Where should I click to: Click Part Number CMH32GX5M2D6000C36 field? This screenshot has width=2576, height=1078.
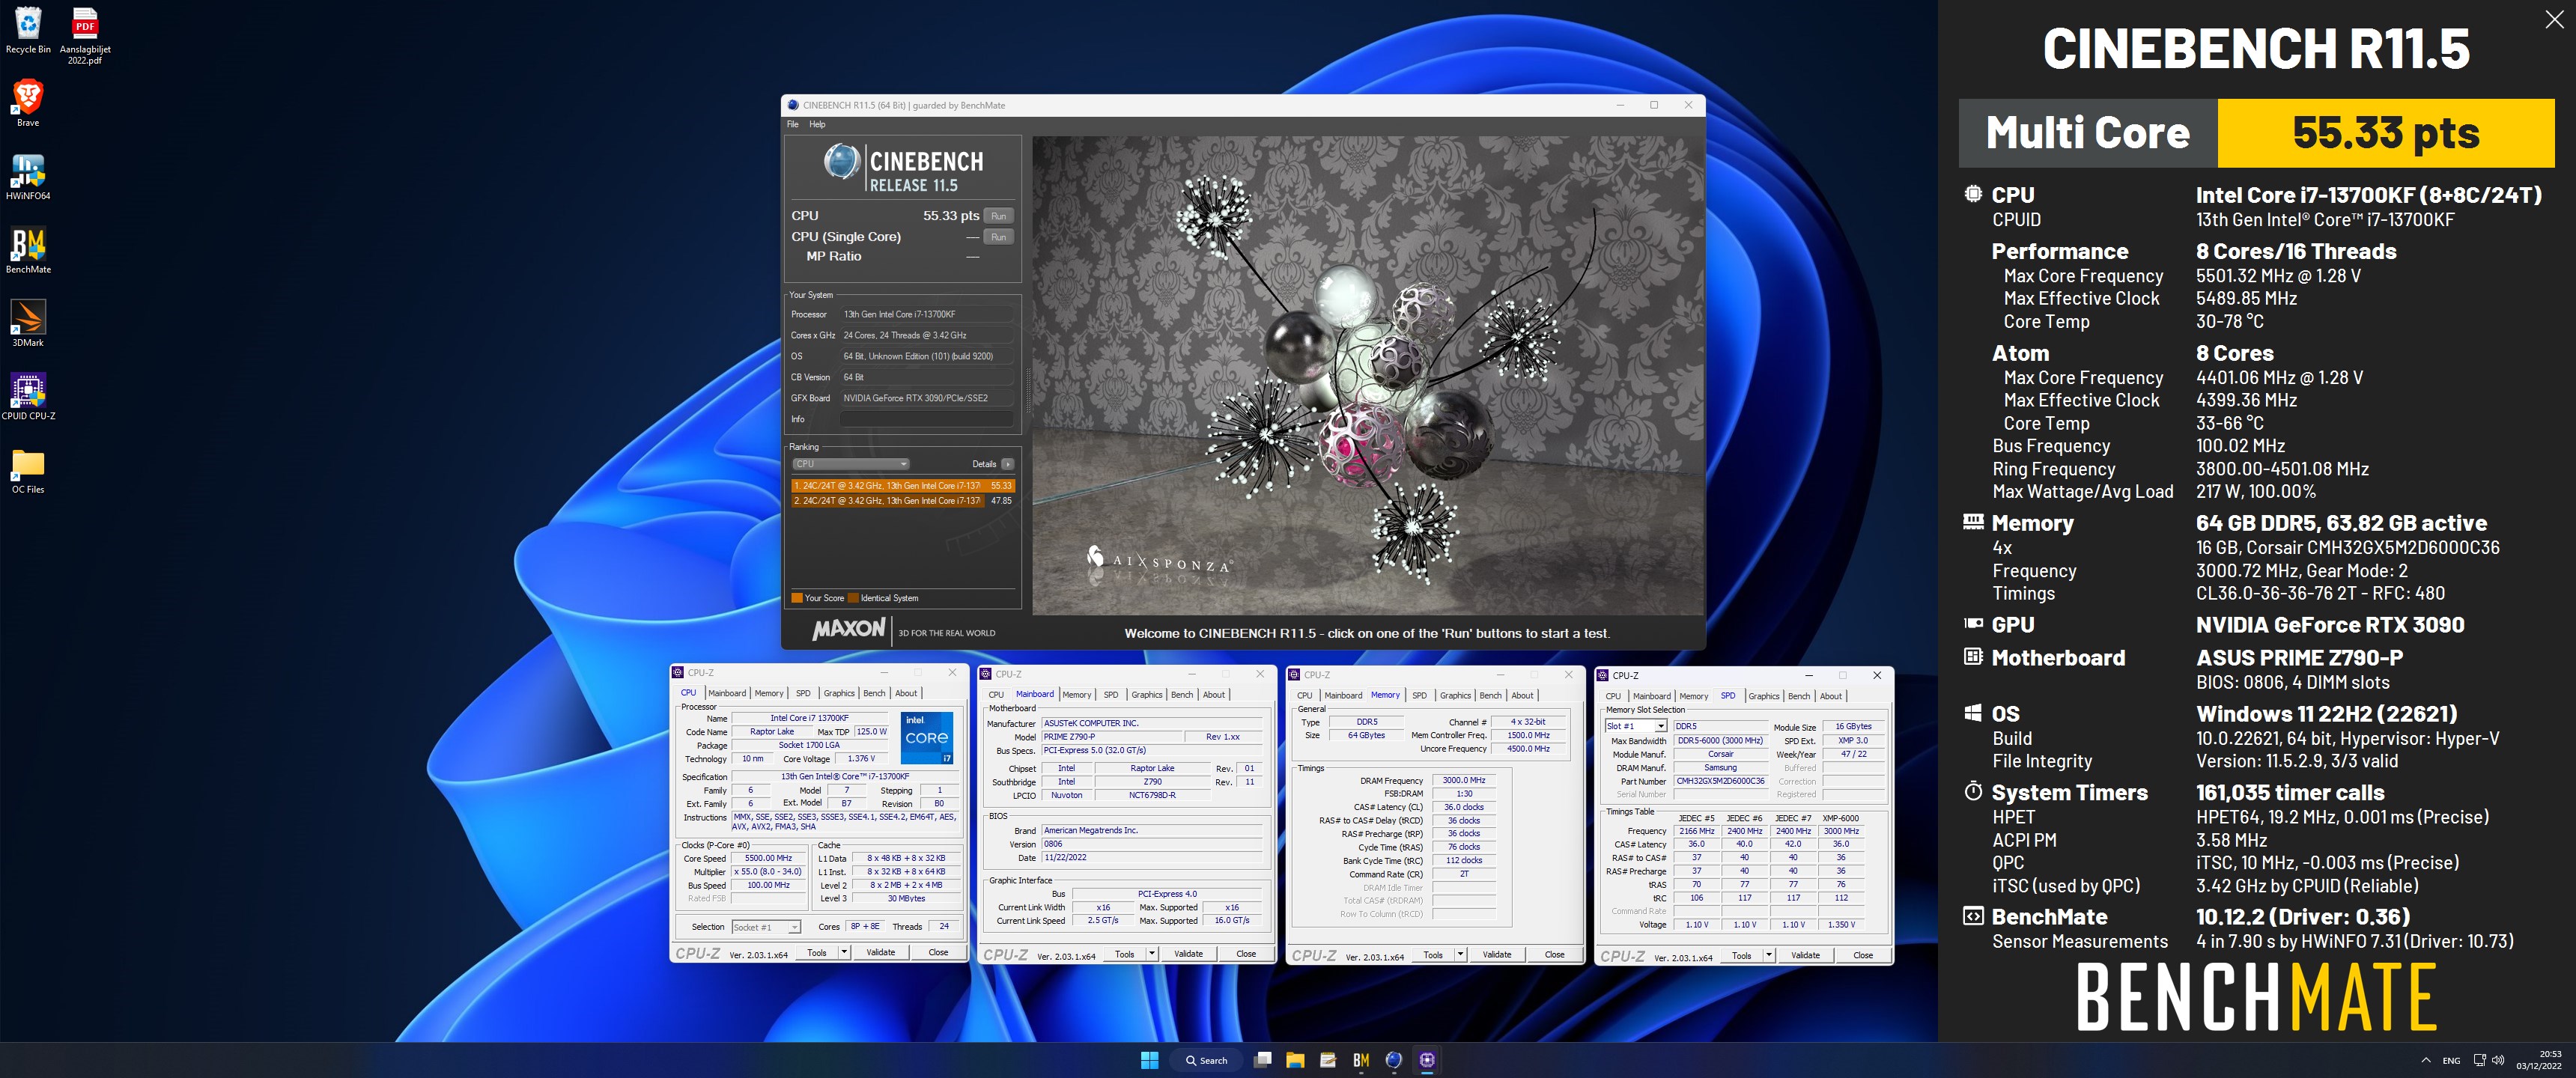click(1721, 781)
